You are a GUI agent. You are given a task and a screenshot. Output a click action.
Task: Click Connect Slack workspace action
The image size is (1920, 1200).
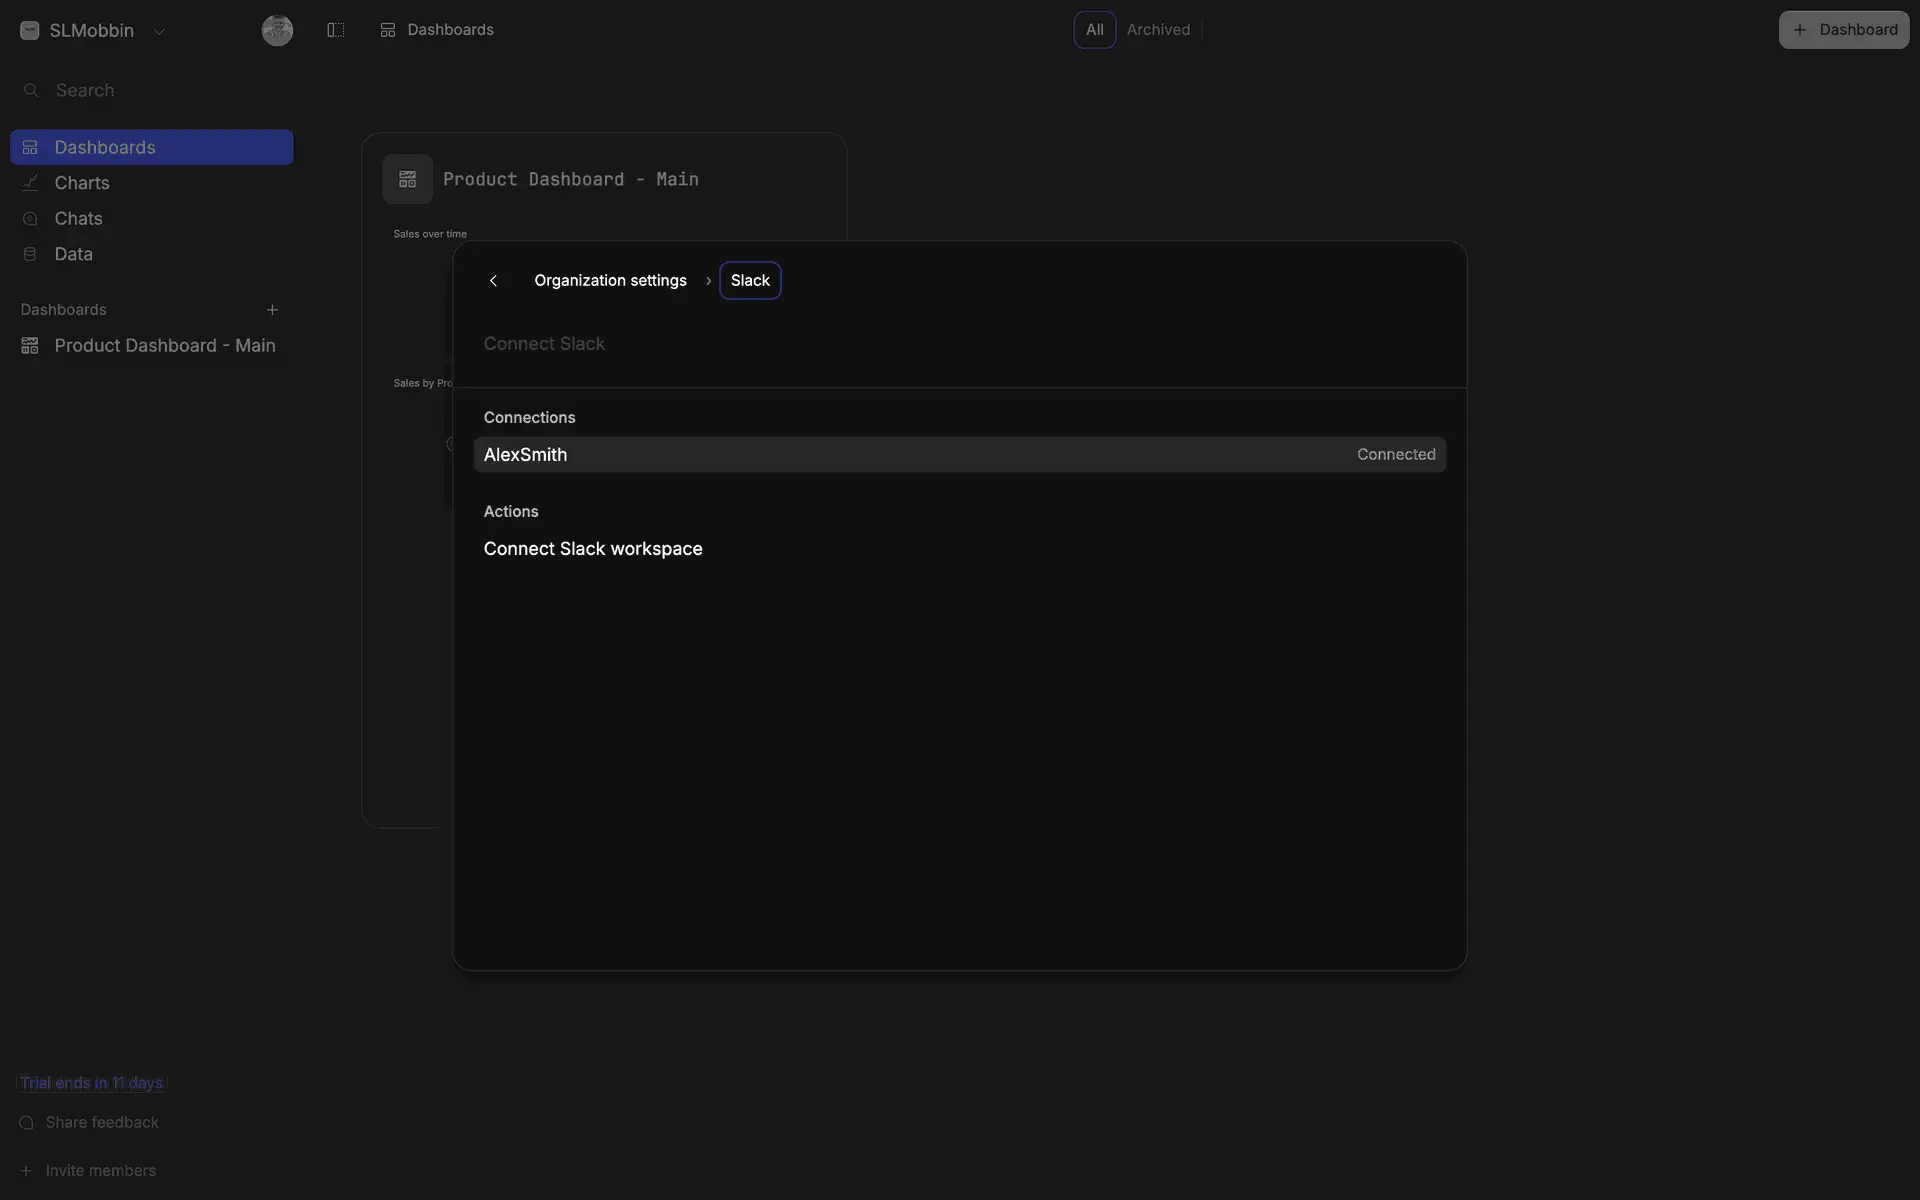[593, 549]
